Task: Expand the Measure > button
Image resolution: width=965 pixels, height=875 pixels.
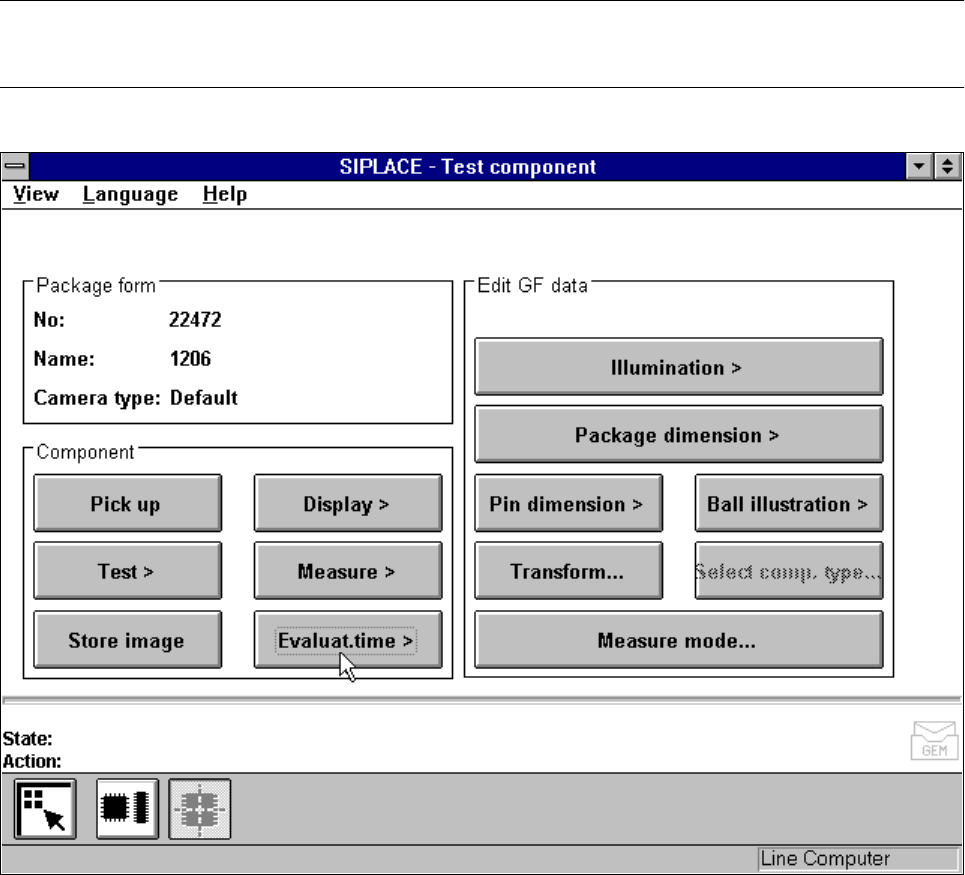Action: pyautogui.click(x=347, y=572)
